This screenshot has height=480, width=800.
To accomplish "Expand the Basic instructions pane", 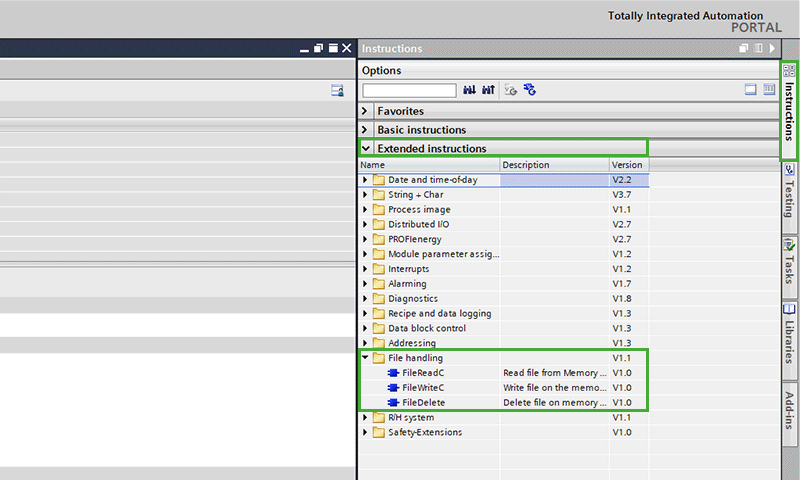I will 365,130.
